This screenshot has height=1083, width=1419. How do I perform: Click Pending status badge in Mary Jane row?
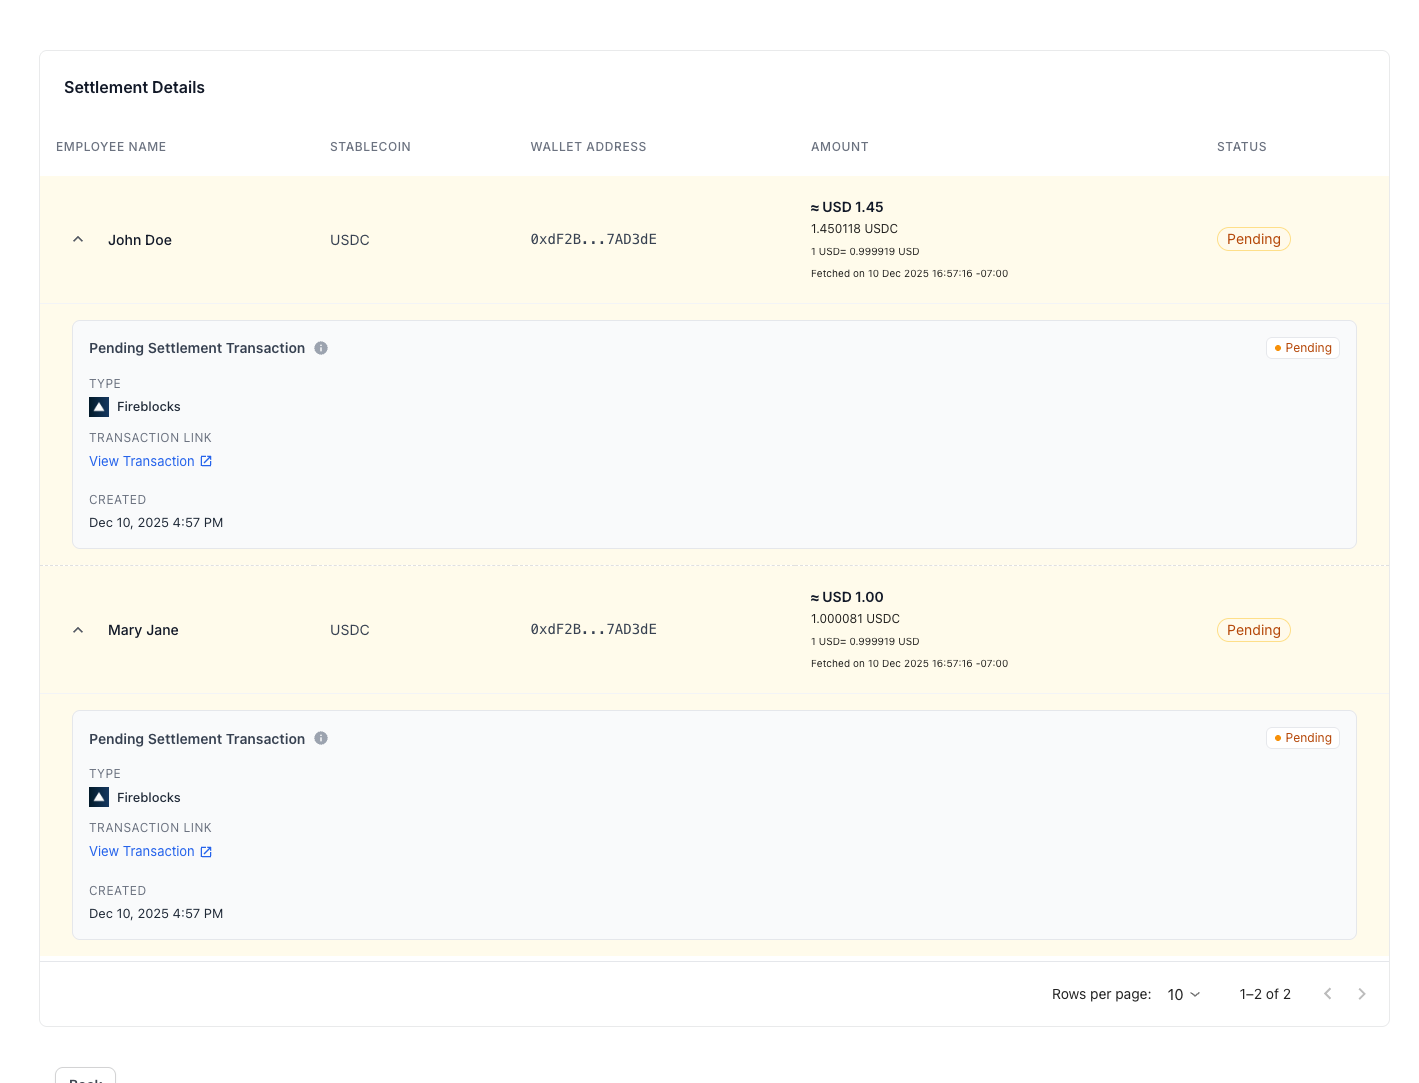tap(1254, 630)
